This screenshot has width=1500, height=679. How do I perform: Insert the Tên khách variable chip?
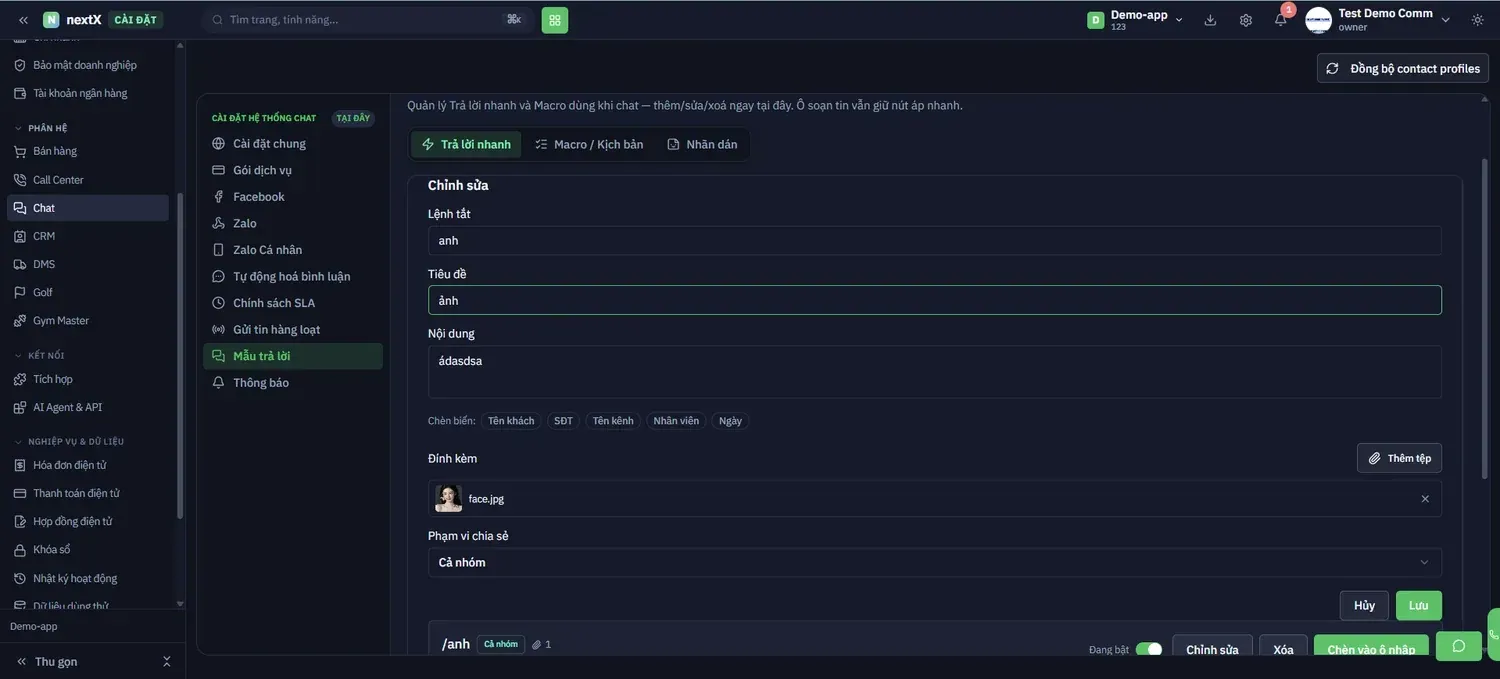click(511, 421)
